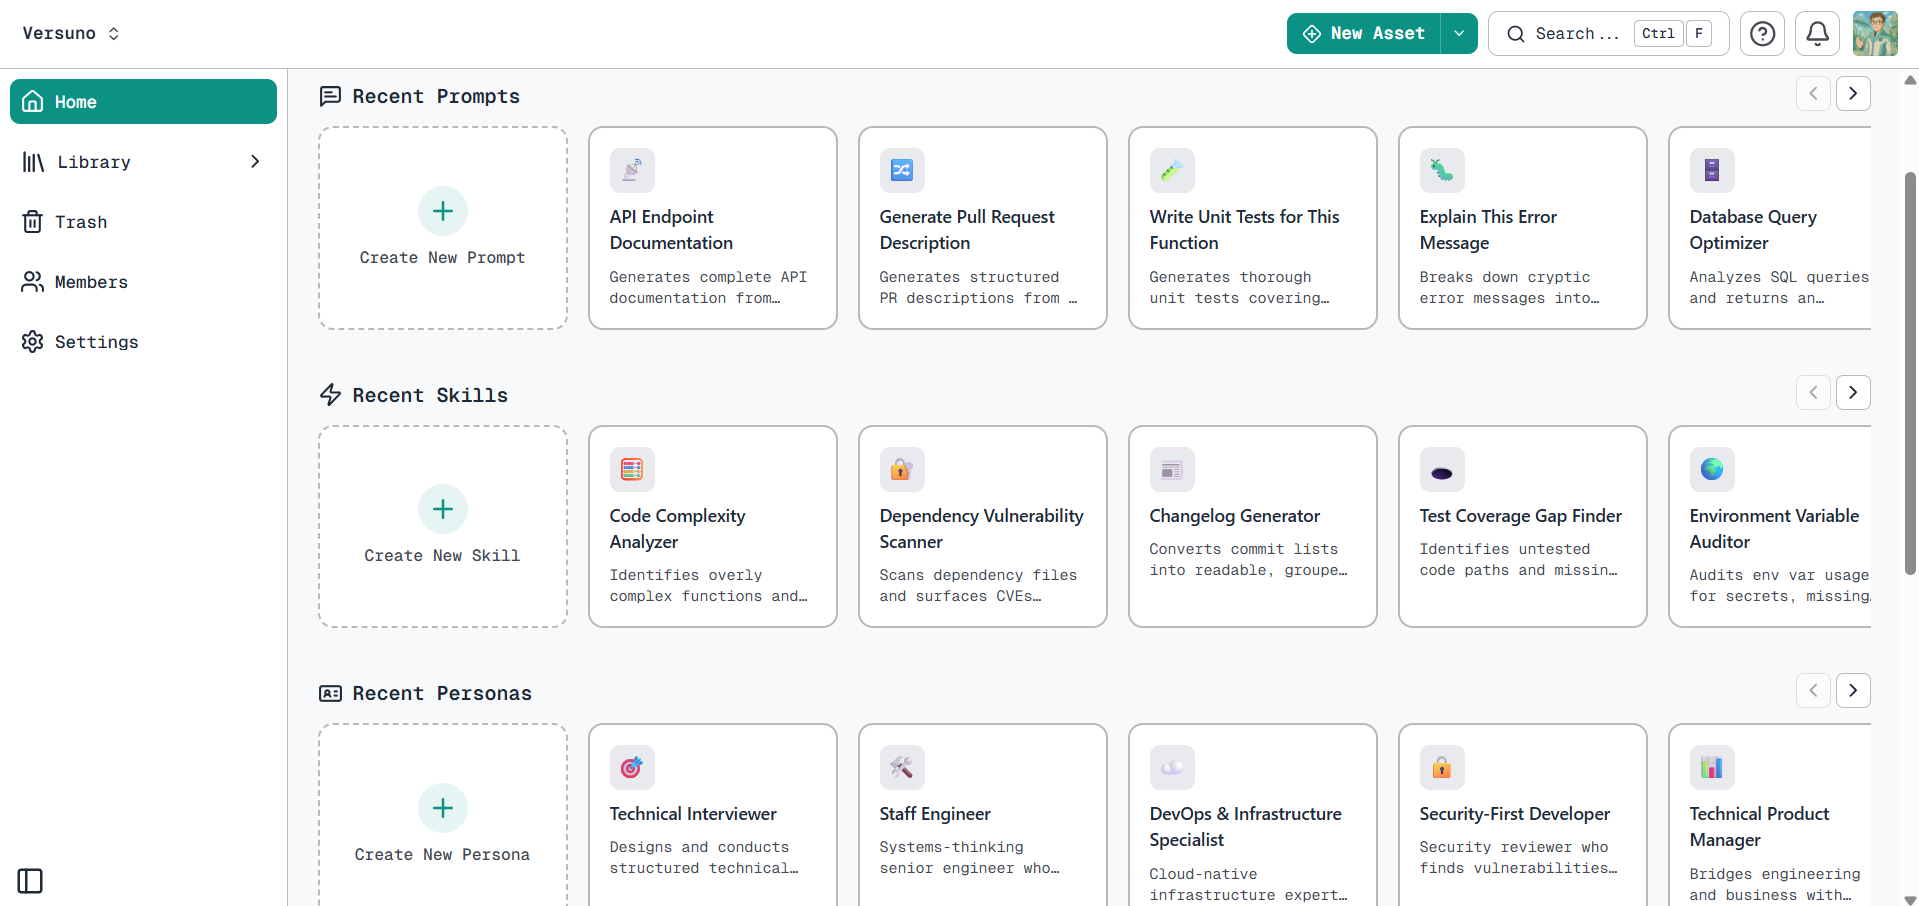This screenshot has height=906, width=1919.
Task: Click the Recent Skills lightning bolt icon
Action: click(x=330, y=394)
